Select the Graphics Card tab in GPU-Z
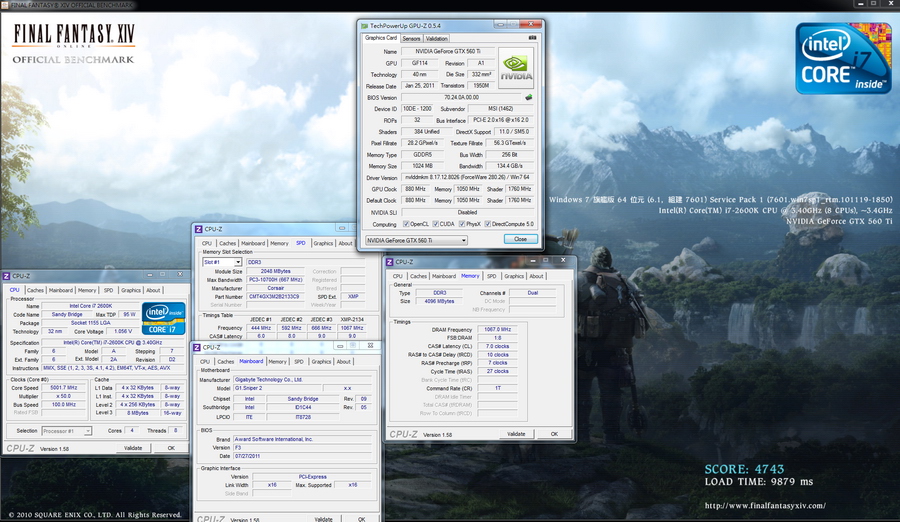900x522 pixels. (x=381, y=38)
